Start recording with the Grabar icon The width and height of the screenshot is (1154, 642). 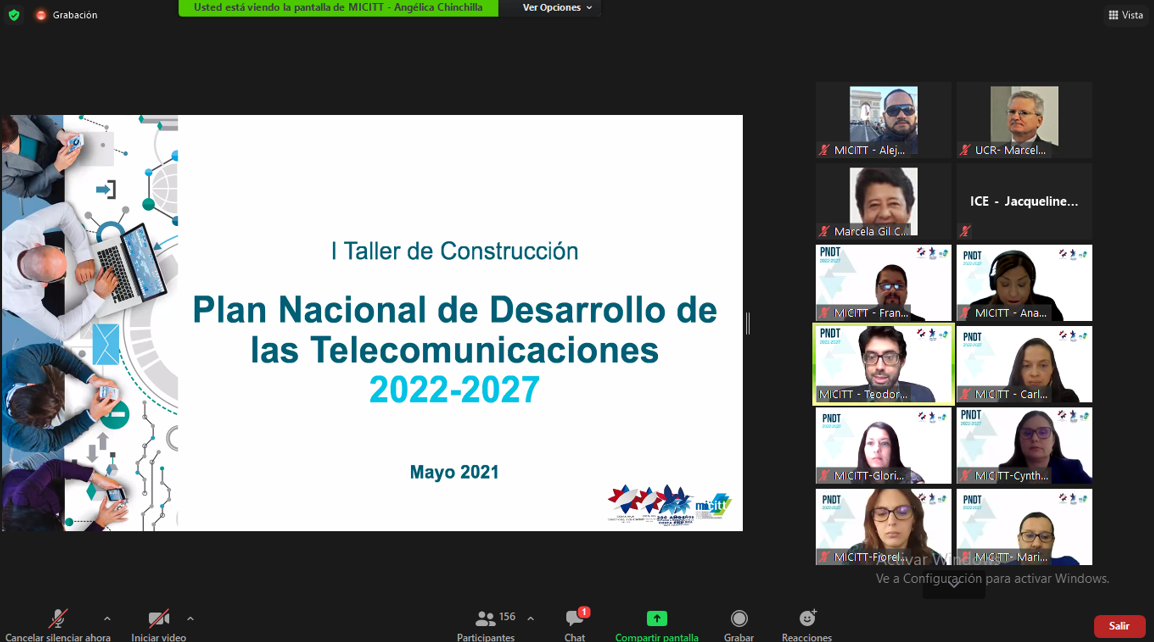click(x=739, y=619)
